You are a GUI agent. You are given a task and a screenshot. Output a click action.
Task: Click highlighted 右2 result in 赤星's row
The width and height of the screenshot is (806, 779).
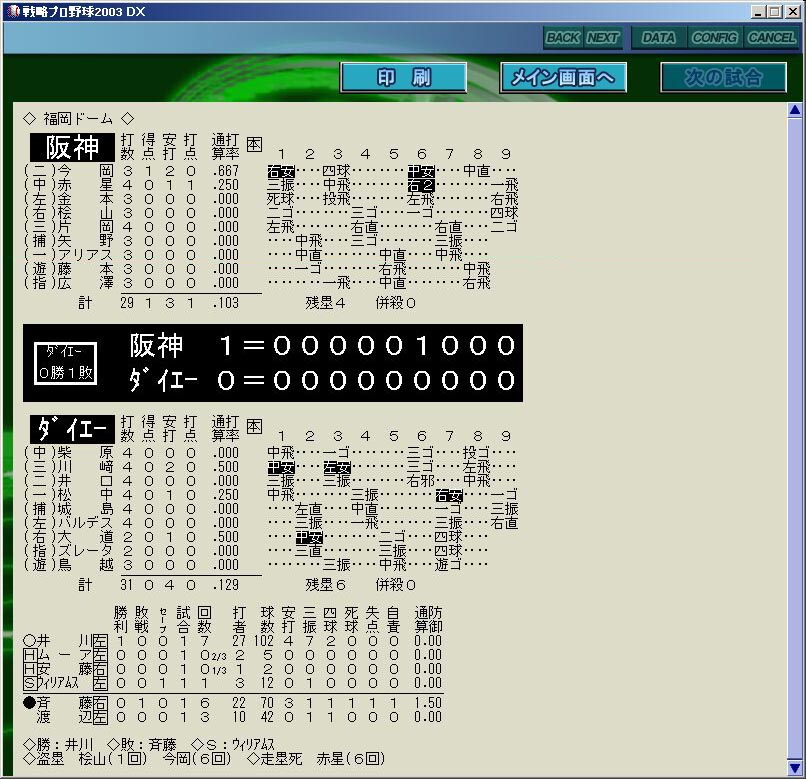pos(421,185)
